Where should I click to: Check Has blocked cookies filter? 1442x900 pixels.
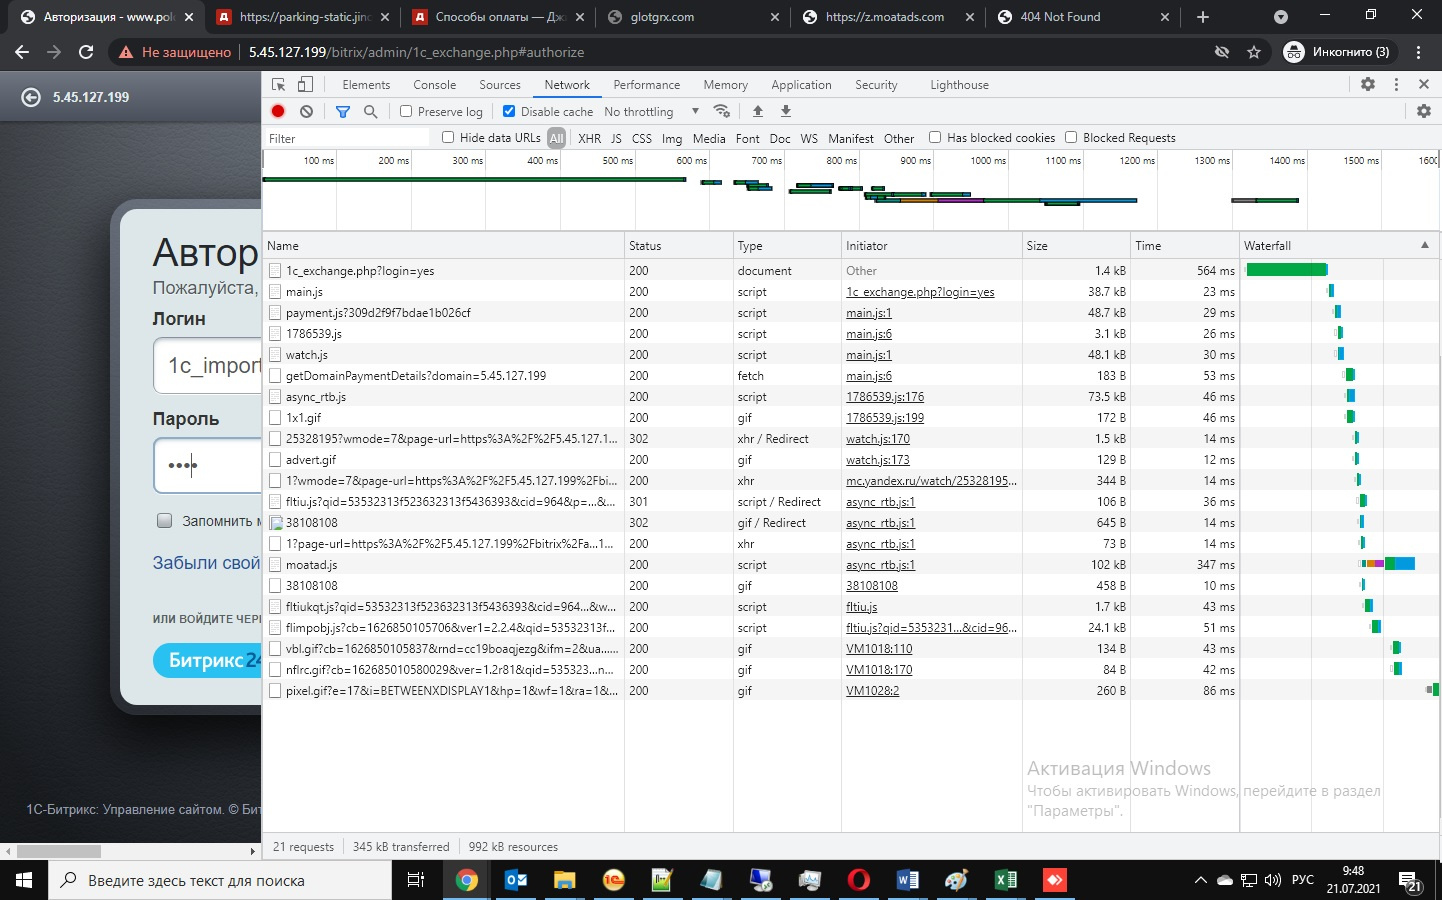[935, 137]
